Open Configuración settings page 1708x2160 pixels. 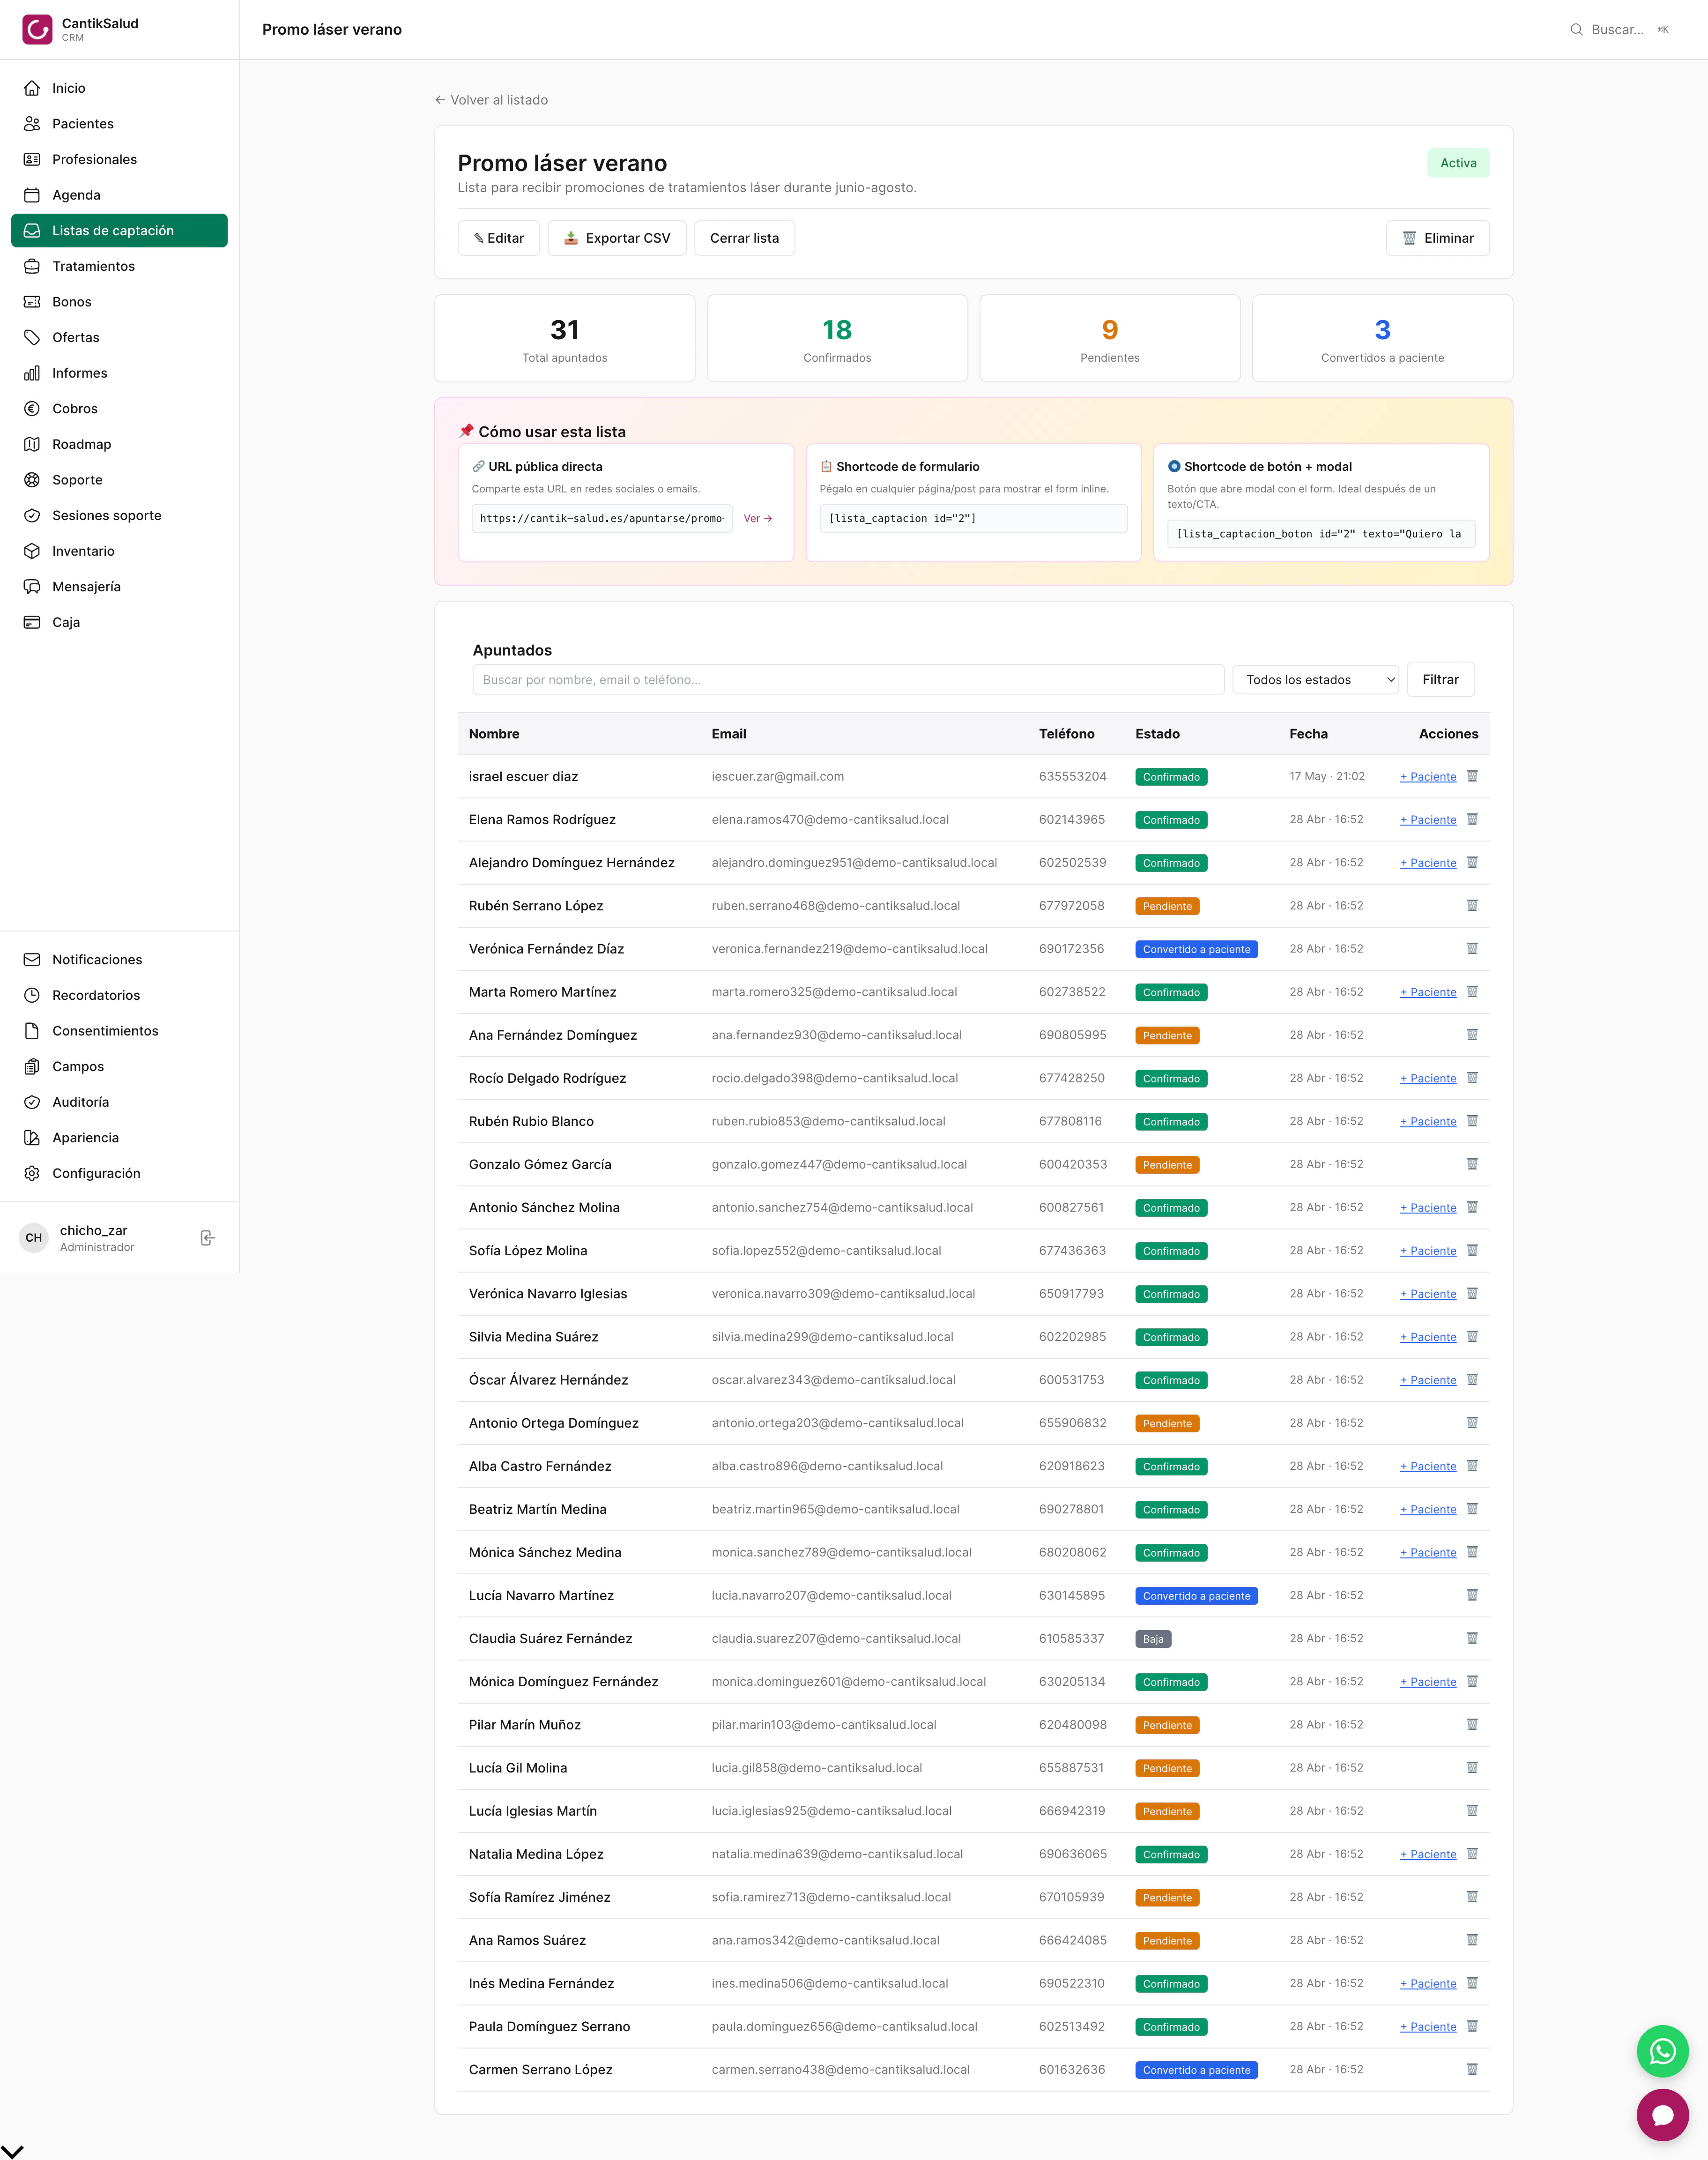(x=119, y=1173)
